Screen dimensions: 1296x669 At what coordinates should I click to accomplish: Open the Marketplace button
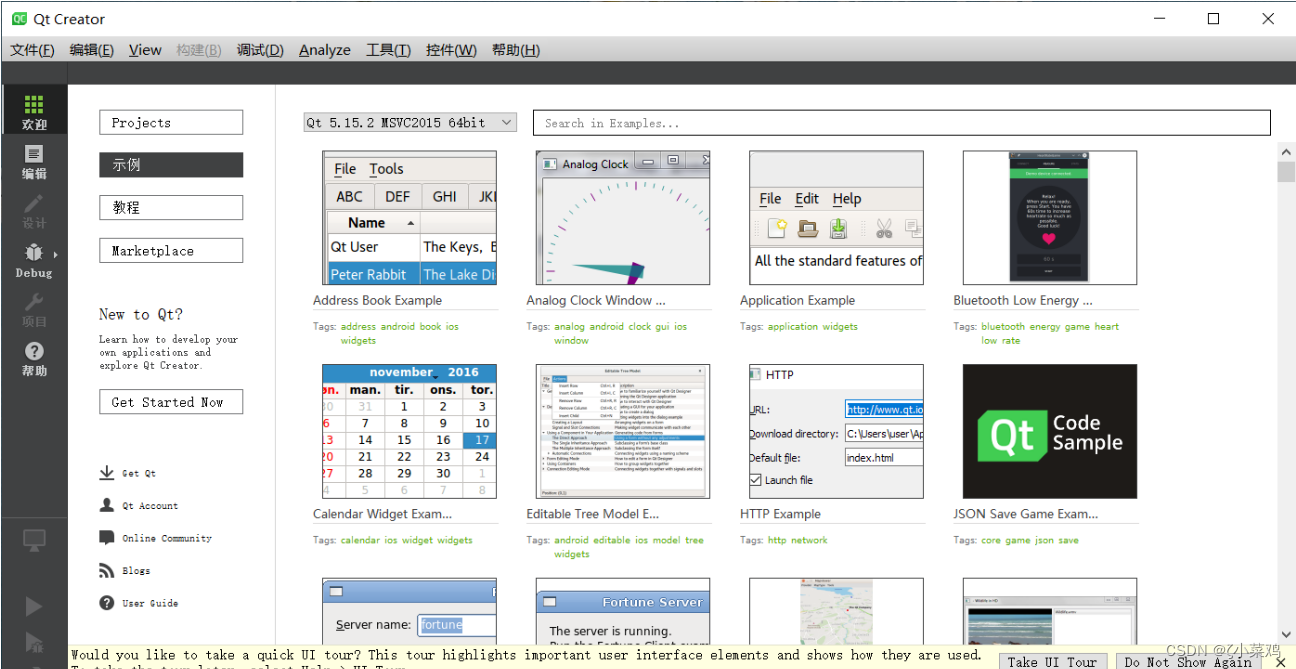point(171,250)
